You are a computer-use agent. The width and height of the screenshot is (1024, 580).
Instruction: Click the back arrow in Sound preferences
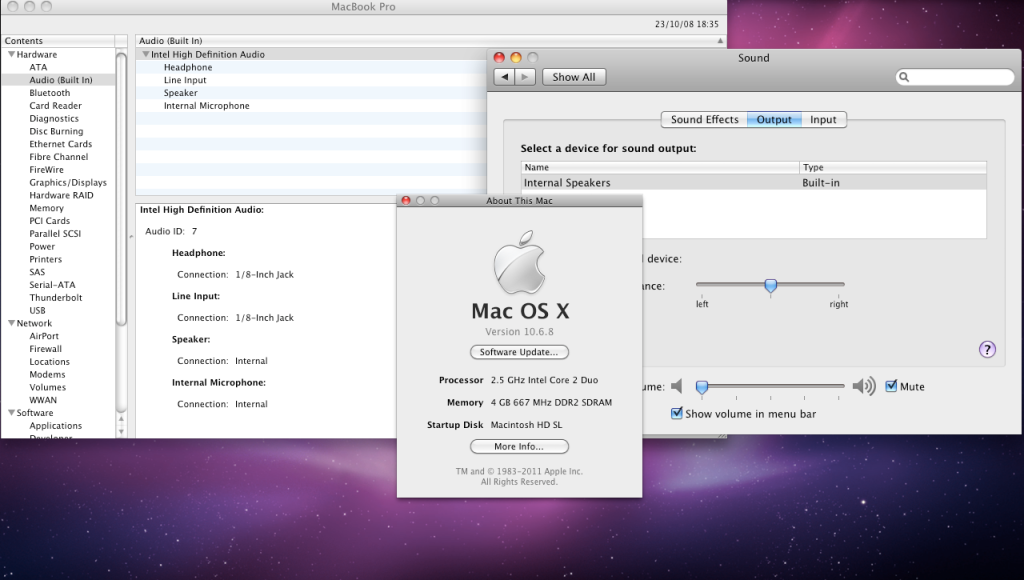[x=505, y=77]
